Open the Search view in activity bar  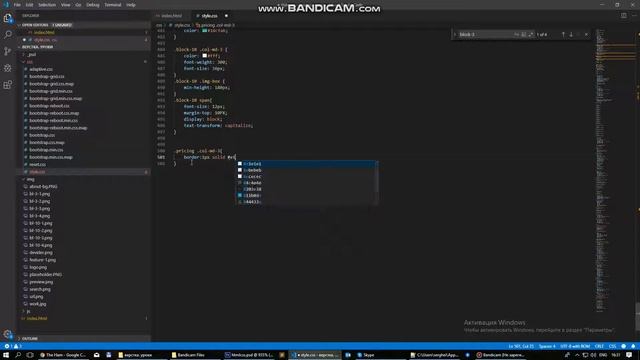[8, 35]
